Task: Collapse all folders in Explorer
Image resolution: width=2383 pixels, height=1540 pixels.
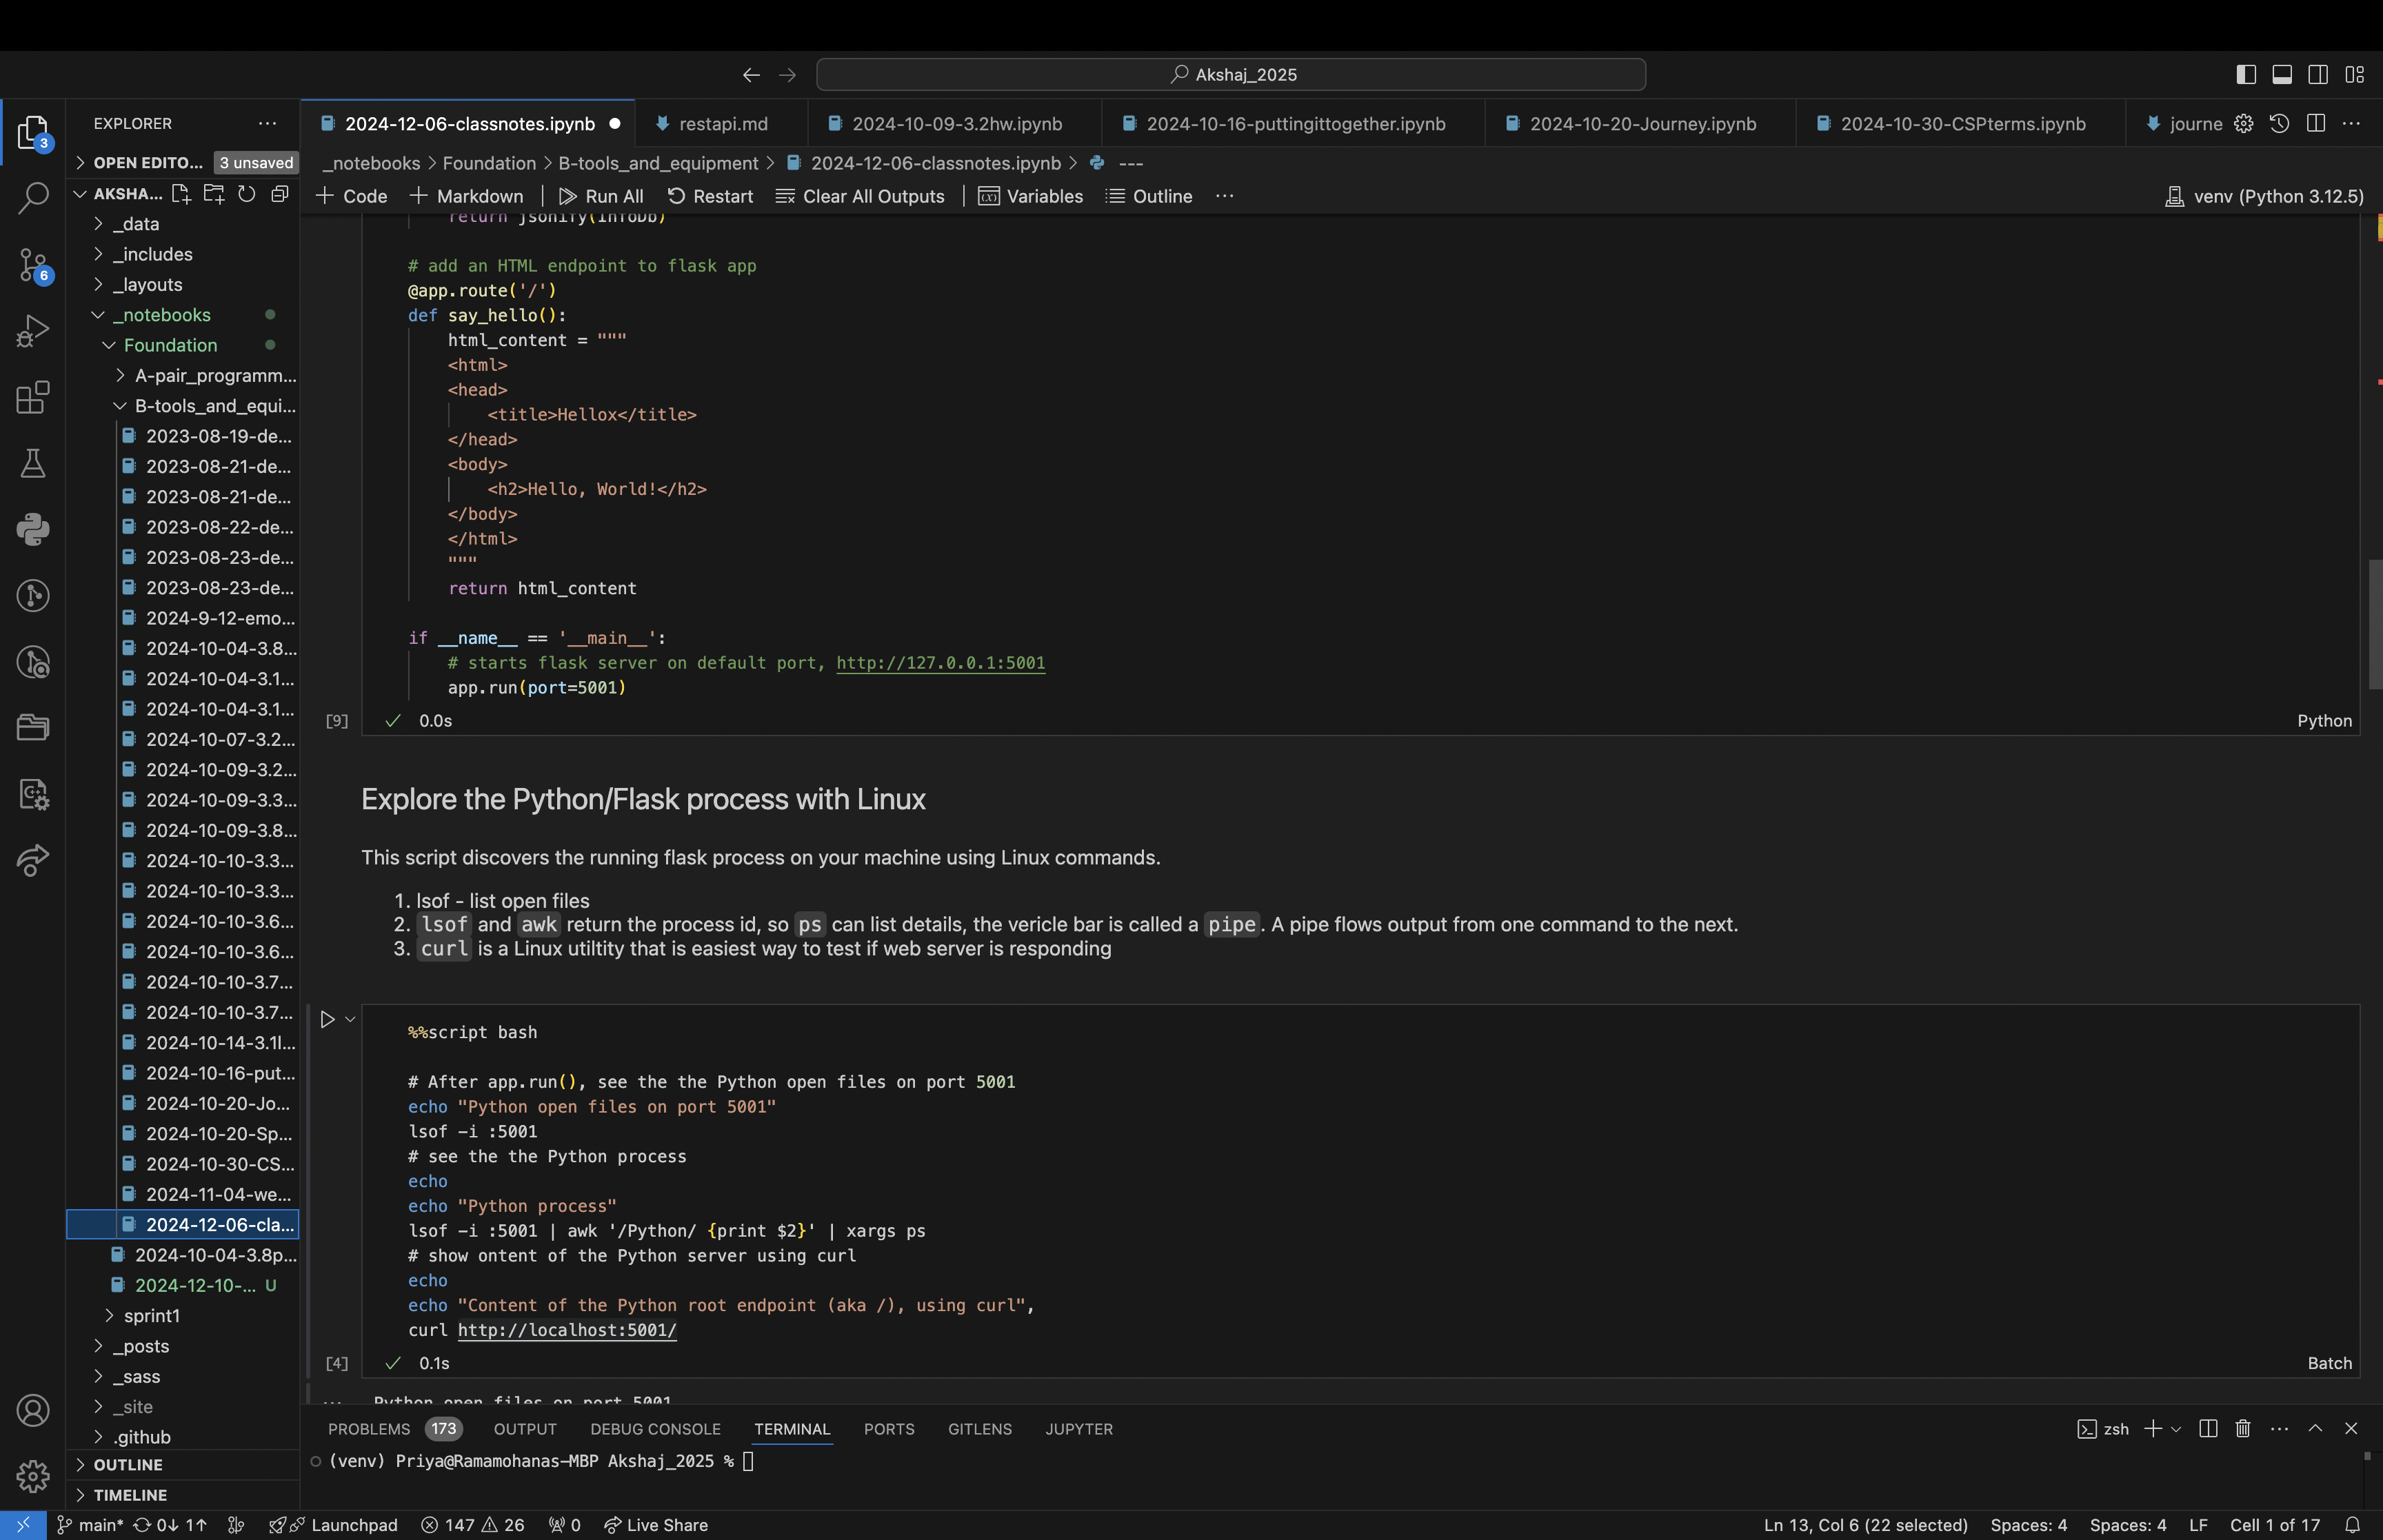Action: coord(280,193)
